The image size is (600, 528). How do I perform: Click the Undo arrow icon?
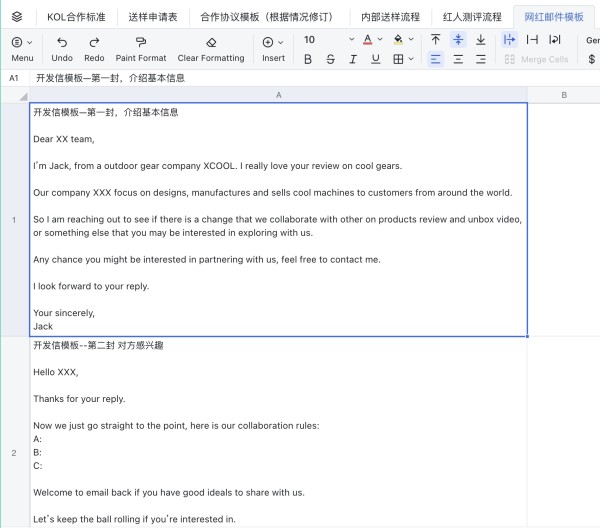tap(62, 42)
